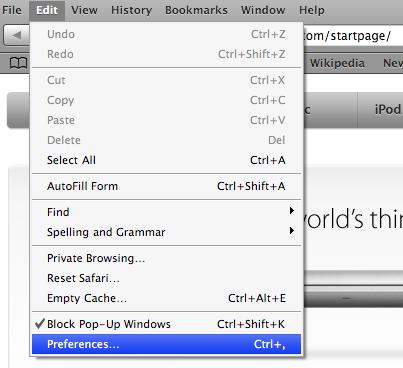Expand the Spelling and Grammar submenu
This screenshot has width=403, height=368.
[166, 232]
